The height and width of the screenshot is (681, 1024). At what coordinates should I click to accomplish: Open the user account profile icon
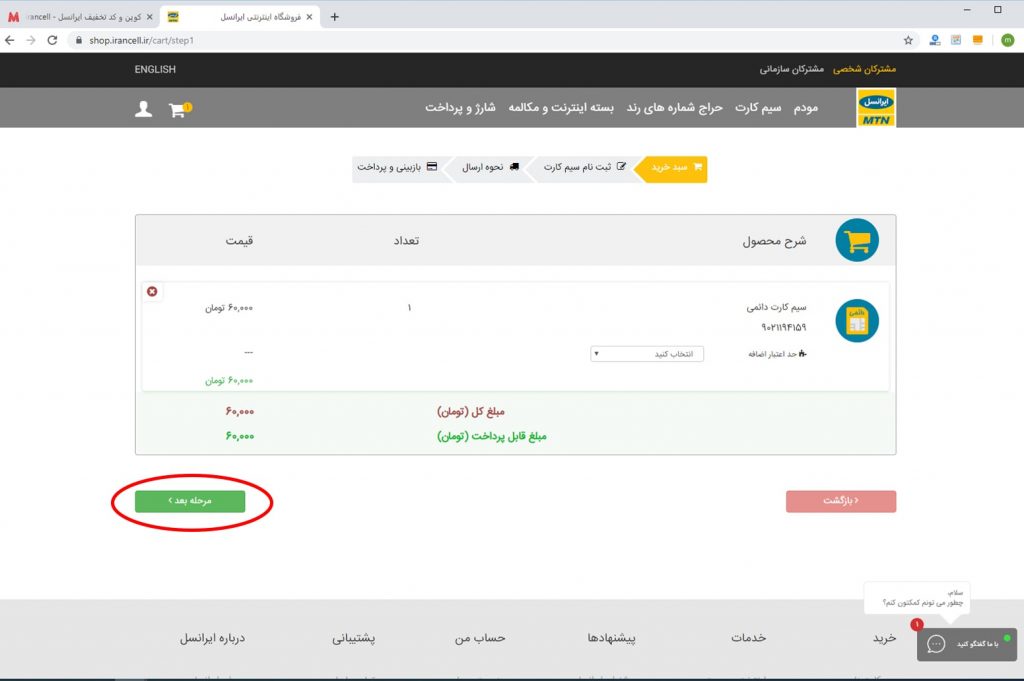144,109
